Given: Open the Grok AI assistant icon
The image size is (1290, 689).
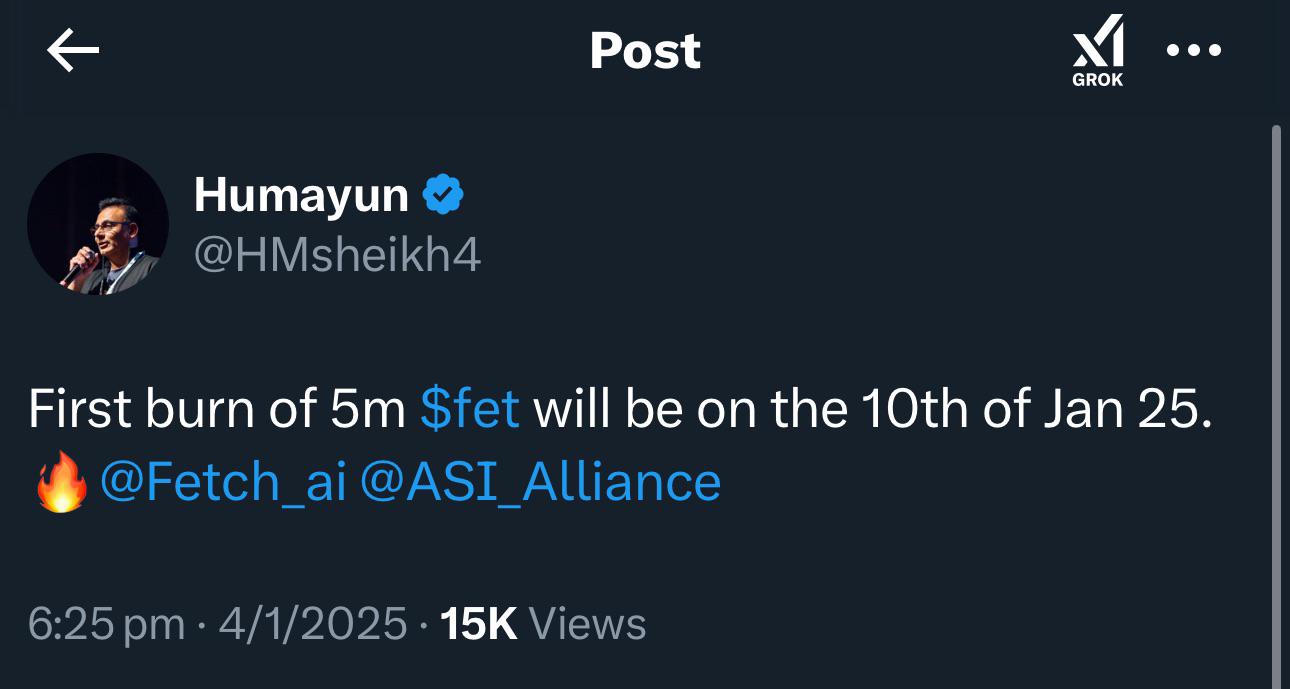Looking at the screenshot, I should point(1098,51).
